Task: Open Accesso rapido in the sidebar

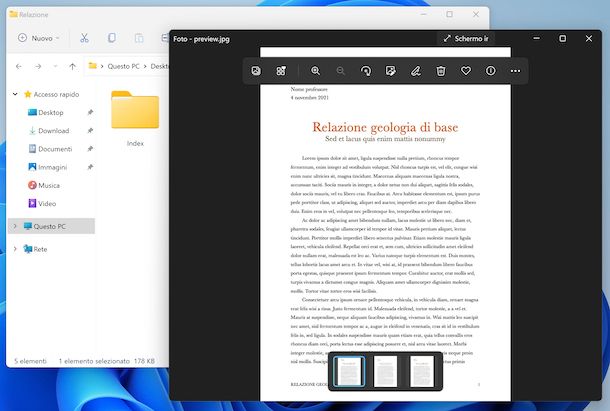Action: [52, 94]
